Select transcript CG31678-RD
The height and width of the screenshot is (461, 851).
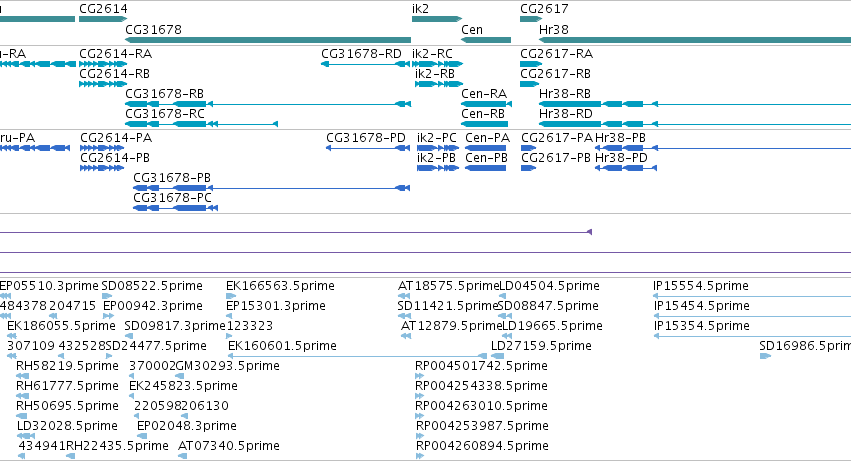[361, 54]
